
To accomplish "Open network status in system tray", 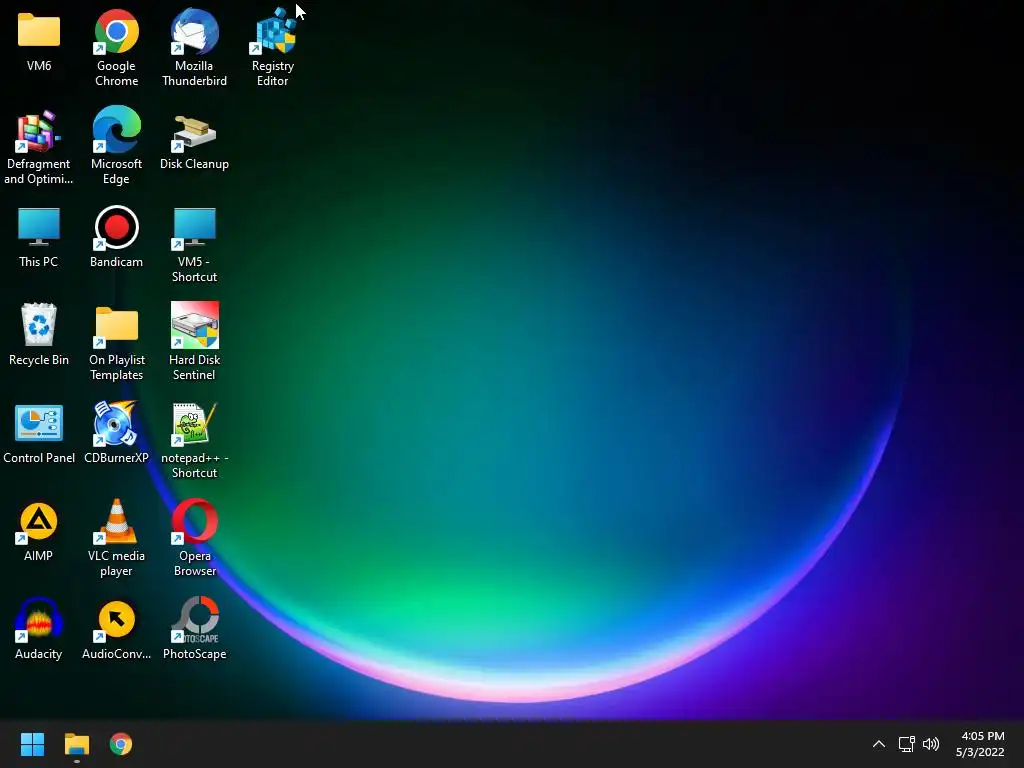I will point(906,744).
